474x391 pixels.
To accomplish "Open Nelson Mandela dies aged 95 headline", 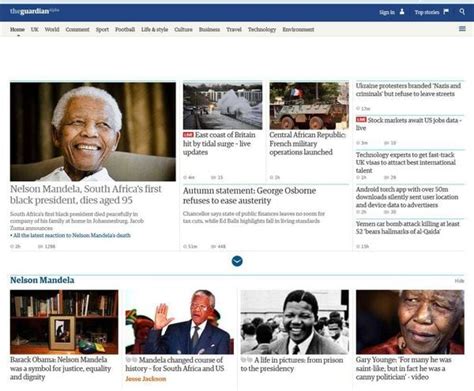I will pyautogui.click(x=86, y=194).
